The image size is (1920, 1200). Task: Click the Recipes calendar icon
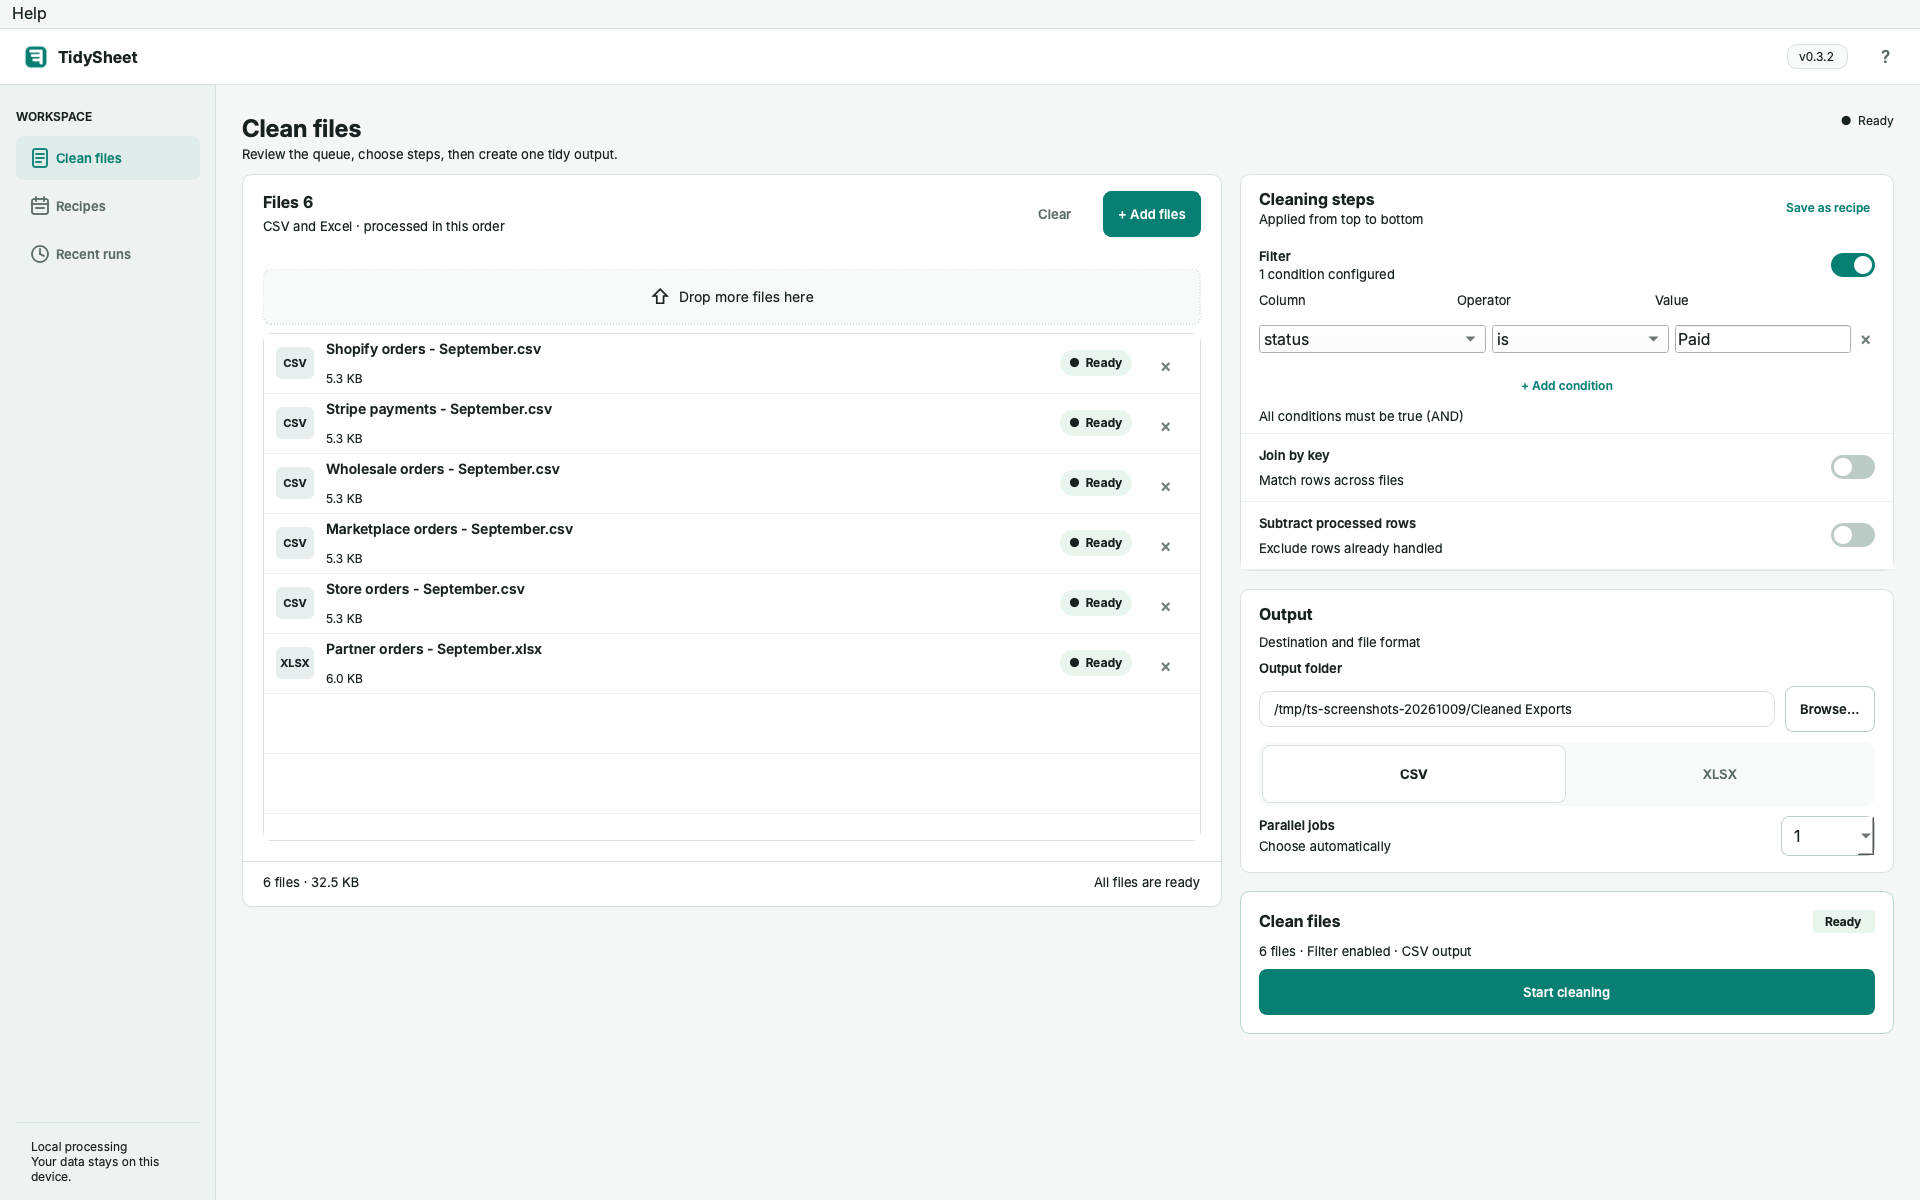pyautogui.click(x=40, y=206)
